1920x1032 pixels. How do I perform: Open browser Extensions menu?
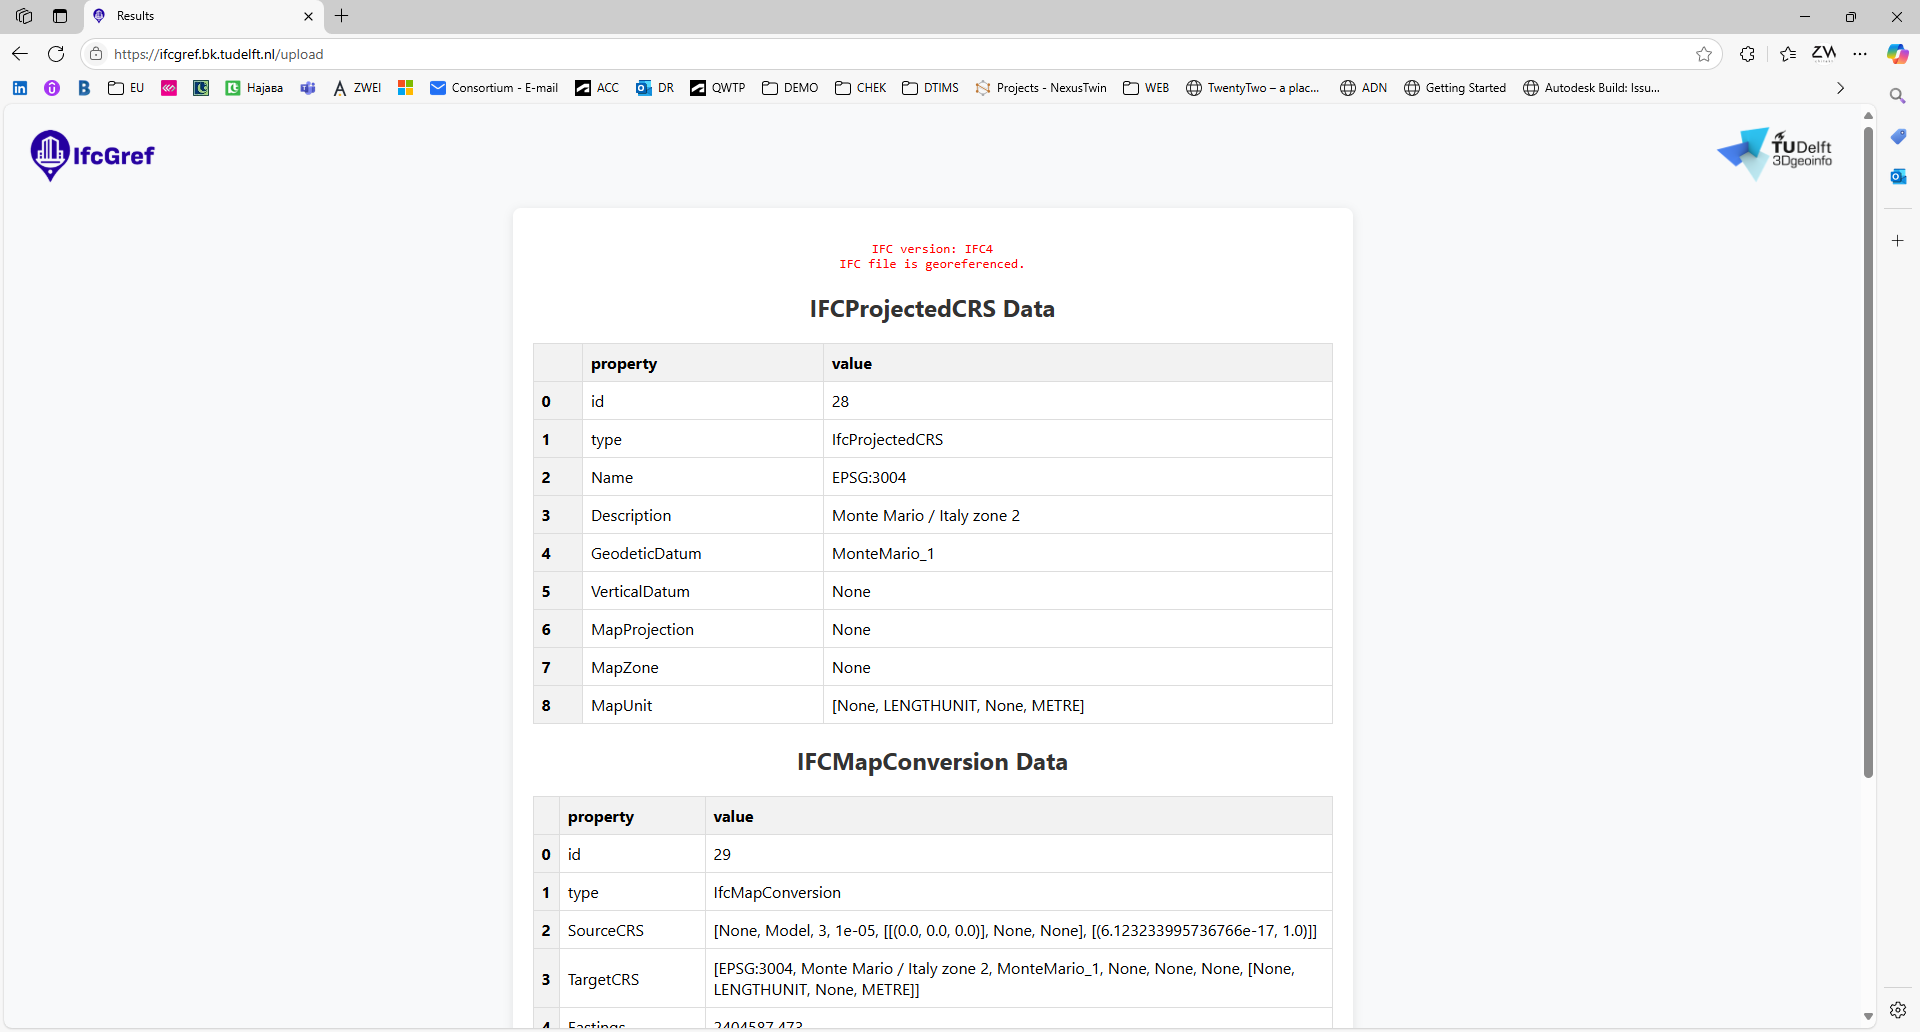1747,54
